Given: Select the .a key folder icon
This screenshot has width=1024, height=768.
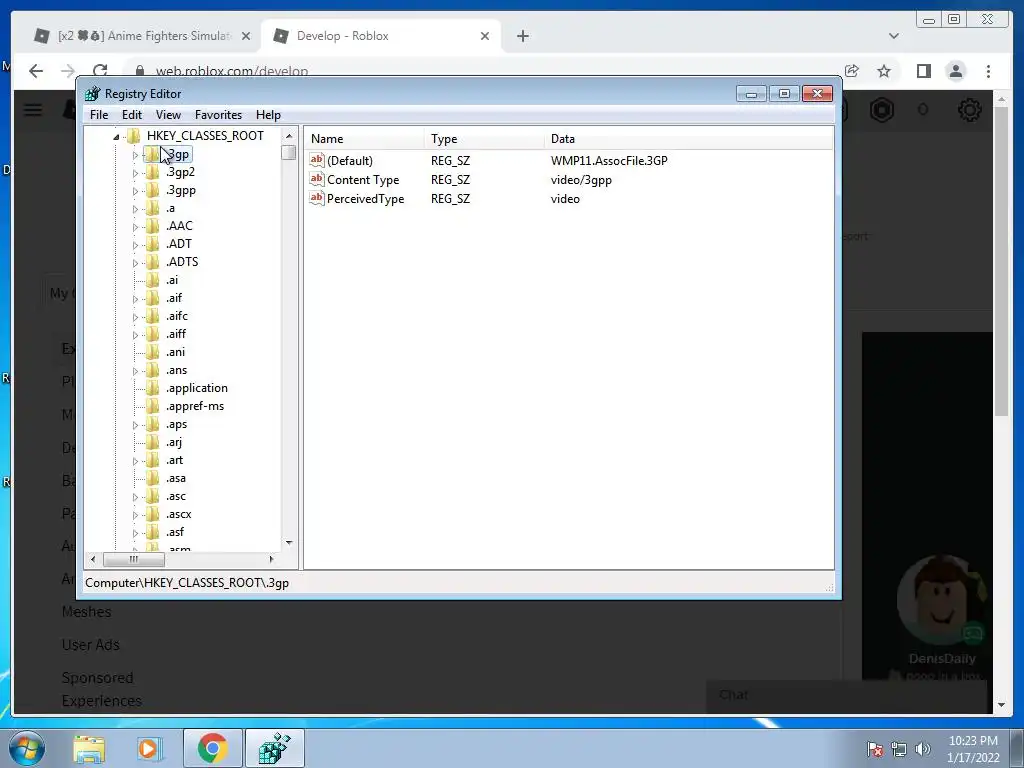Looking at the screenshot, I should [x=153, y=208].
